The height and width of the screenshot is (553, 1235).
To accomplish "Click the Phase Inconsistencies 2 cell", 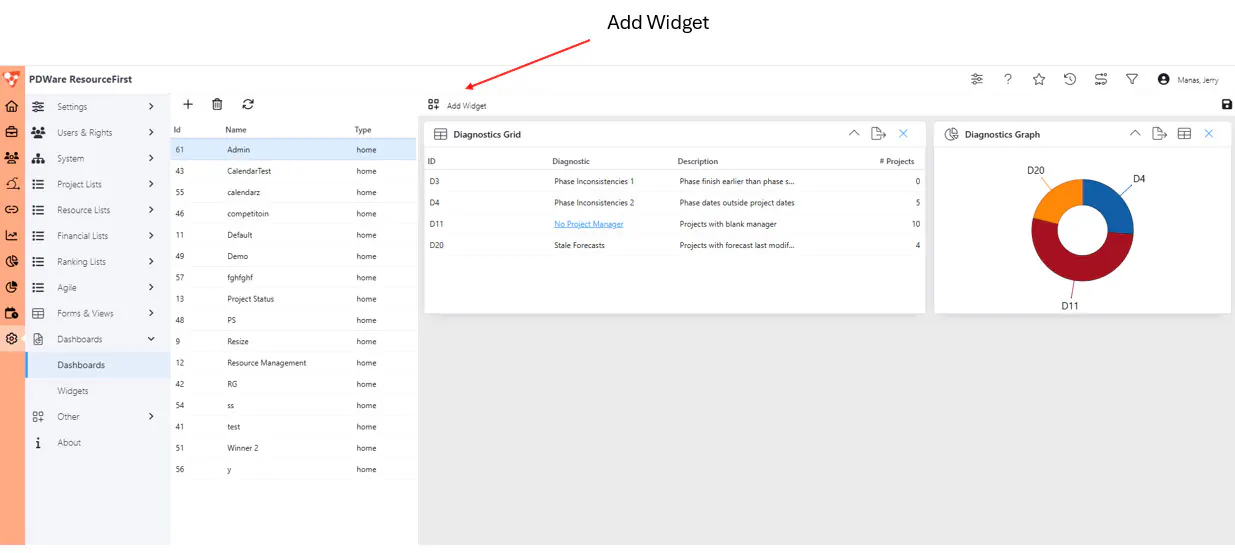I will click(x=594, y=203).
